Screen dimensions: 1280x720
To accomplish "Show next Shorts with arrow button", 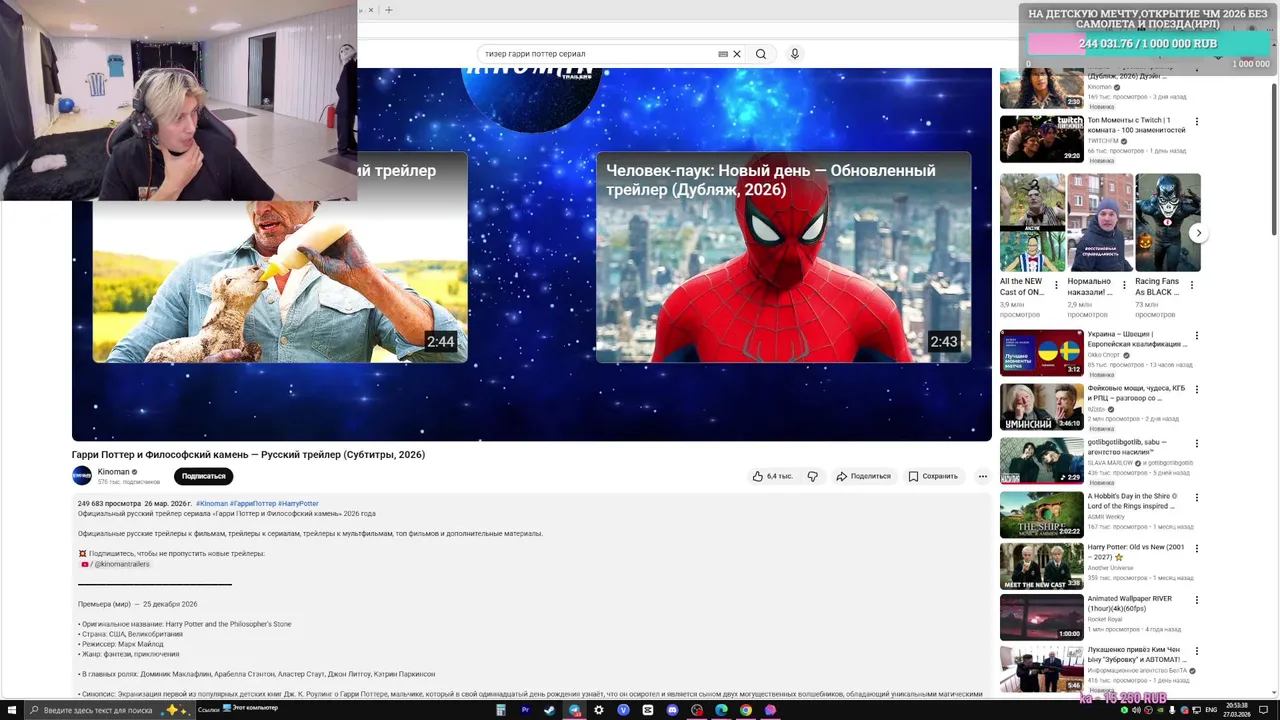I will (1198, 233).
